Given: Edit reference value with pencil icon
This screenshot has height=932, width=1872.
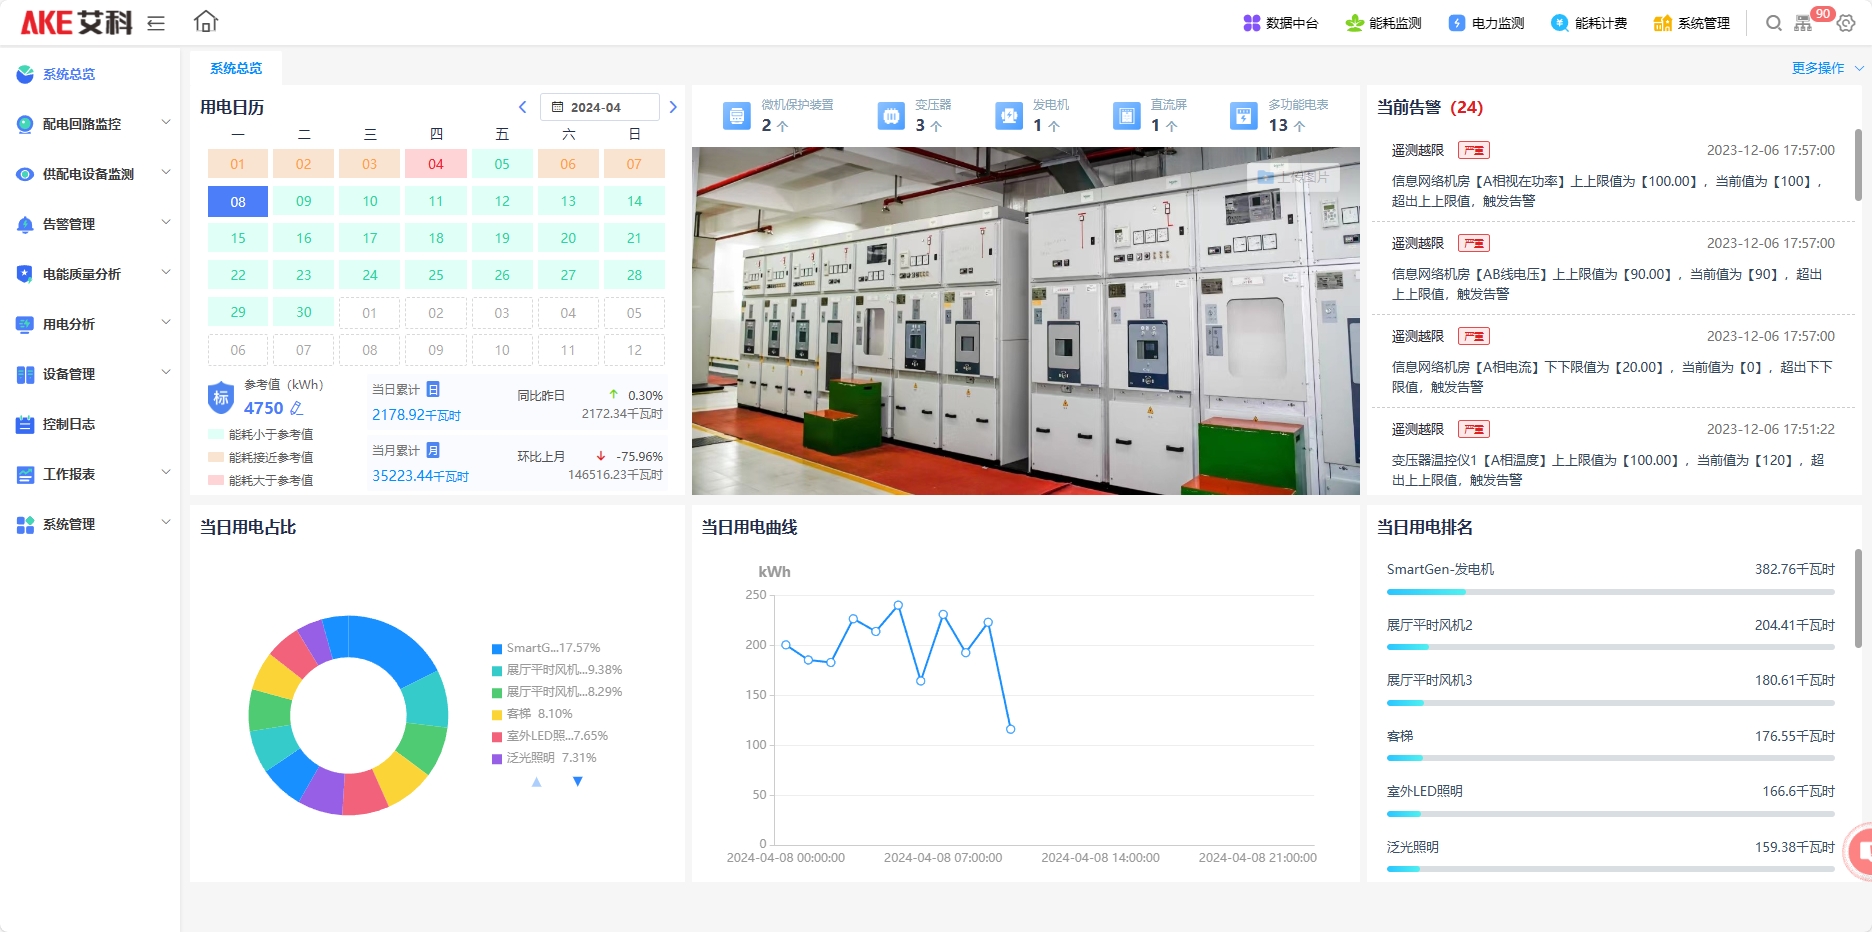Looking at the screenshot, I should tap(296, 408).
